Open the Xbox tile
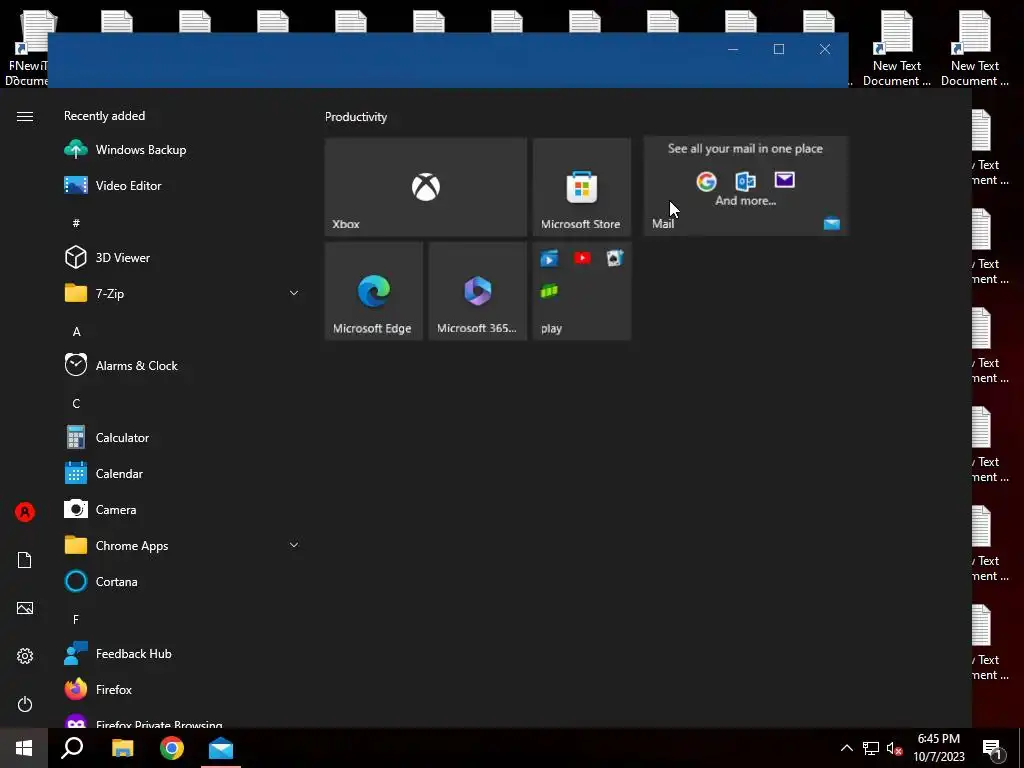 [x=426, y=187]
